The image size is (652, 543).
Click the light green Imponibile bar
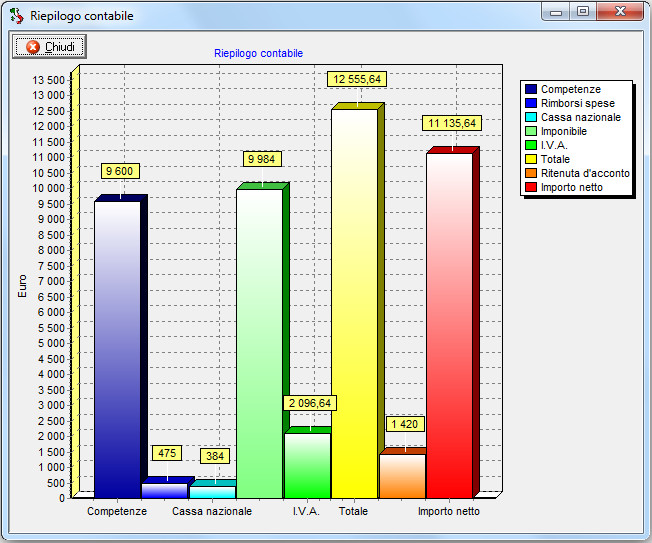(259, 343)
